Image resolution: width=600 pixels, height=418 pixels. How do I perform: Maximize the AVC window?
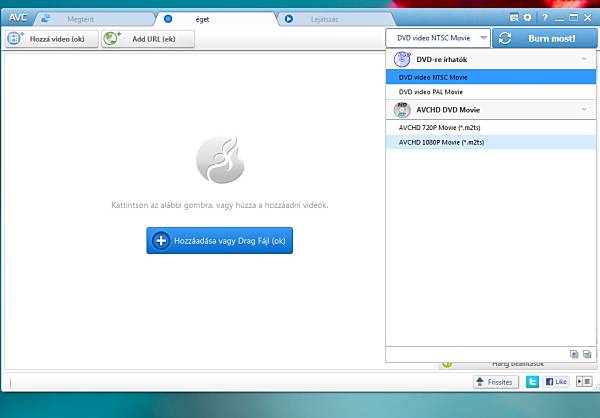click(x=573, y=18)
